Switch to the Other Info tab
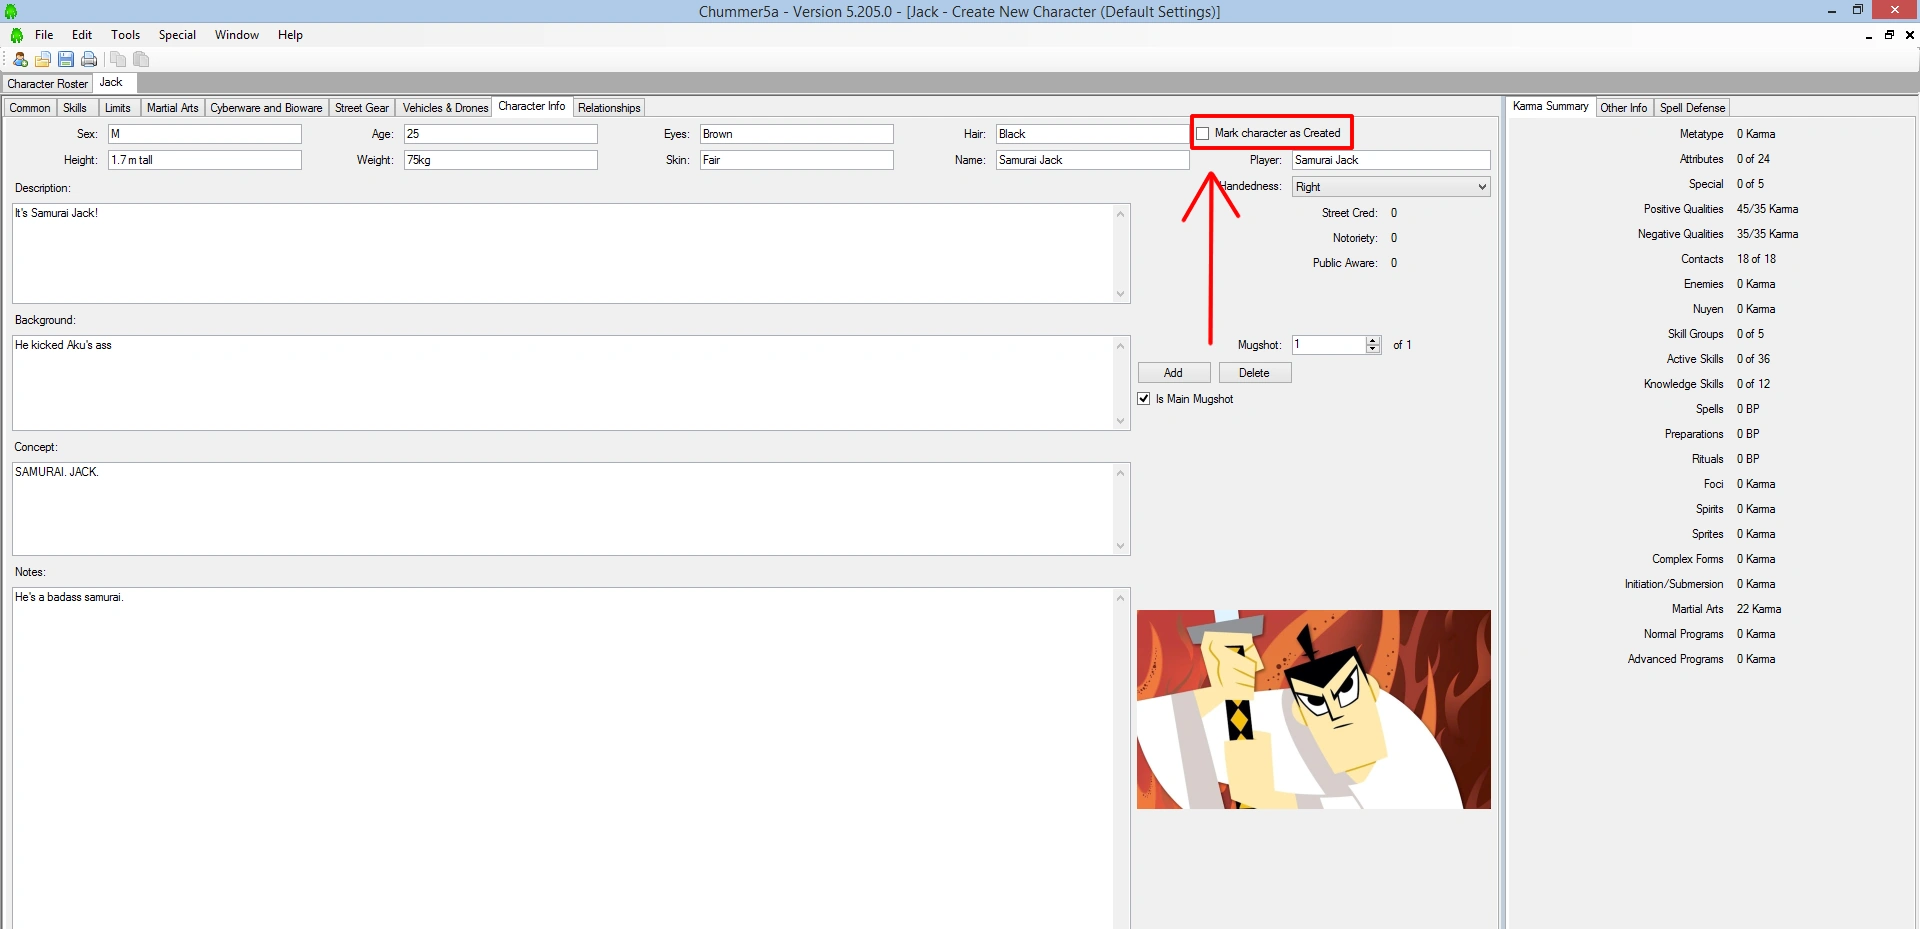Screen dimensions: 1920x929 [x=1623, y=108]
